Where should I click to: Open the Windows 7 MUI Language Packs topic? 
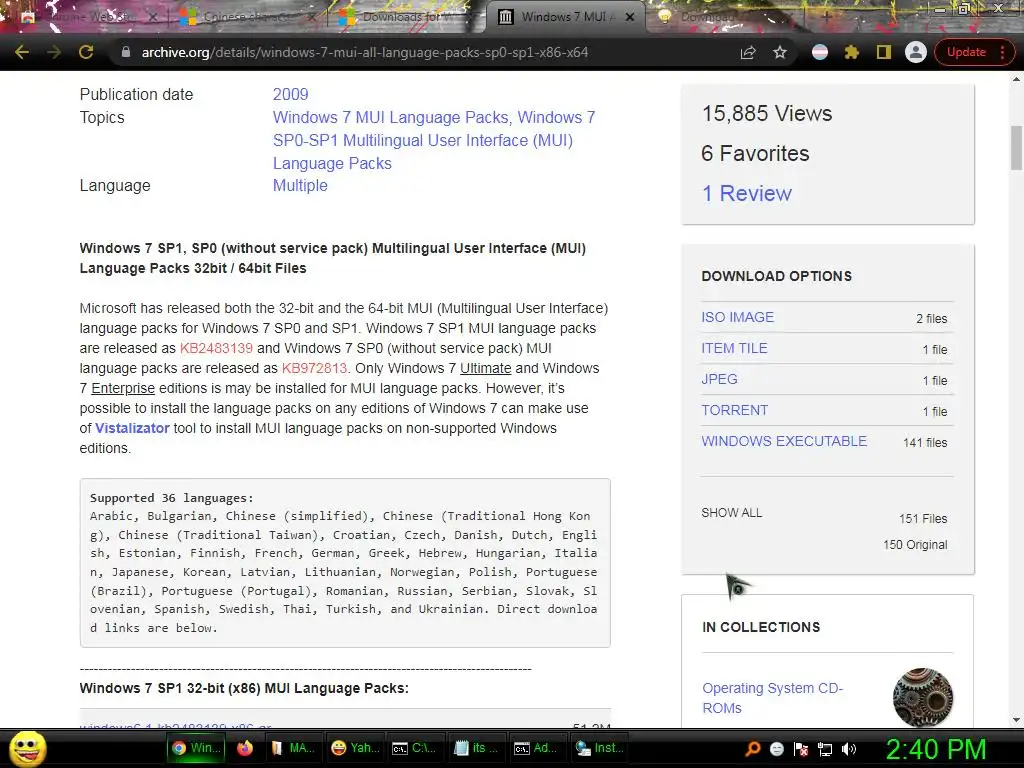point(391,117)
